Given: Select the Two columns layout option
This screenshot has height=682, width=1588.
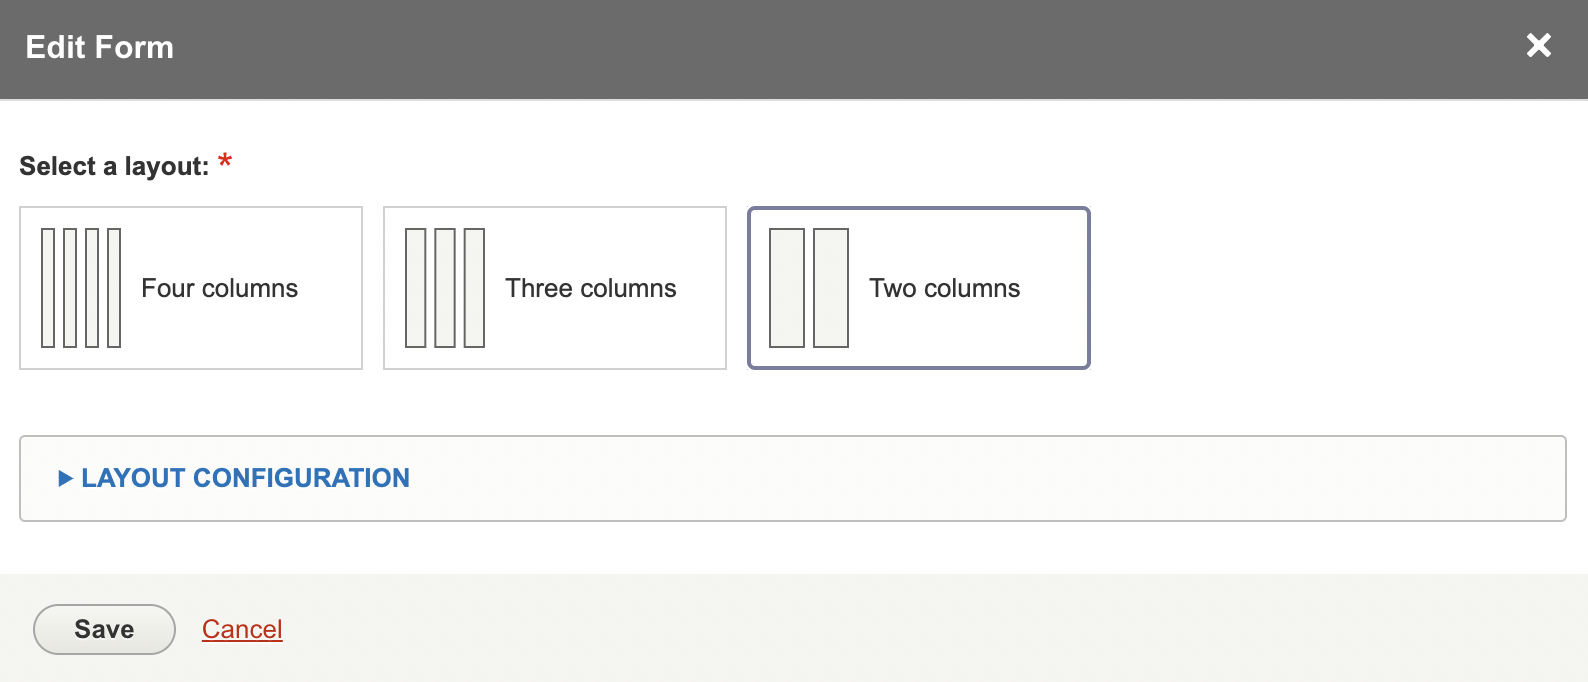Looking at the screenshot, I should click(919, 288).
